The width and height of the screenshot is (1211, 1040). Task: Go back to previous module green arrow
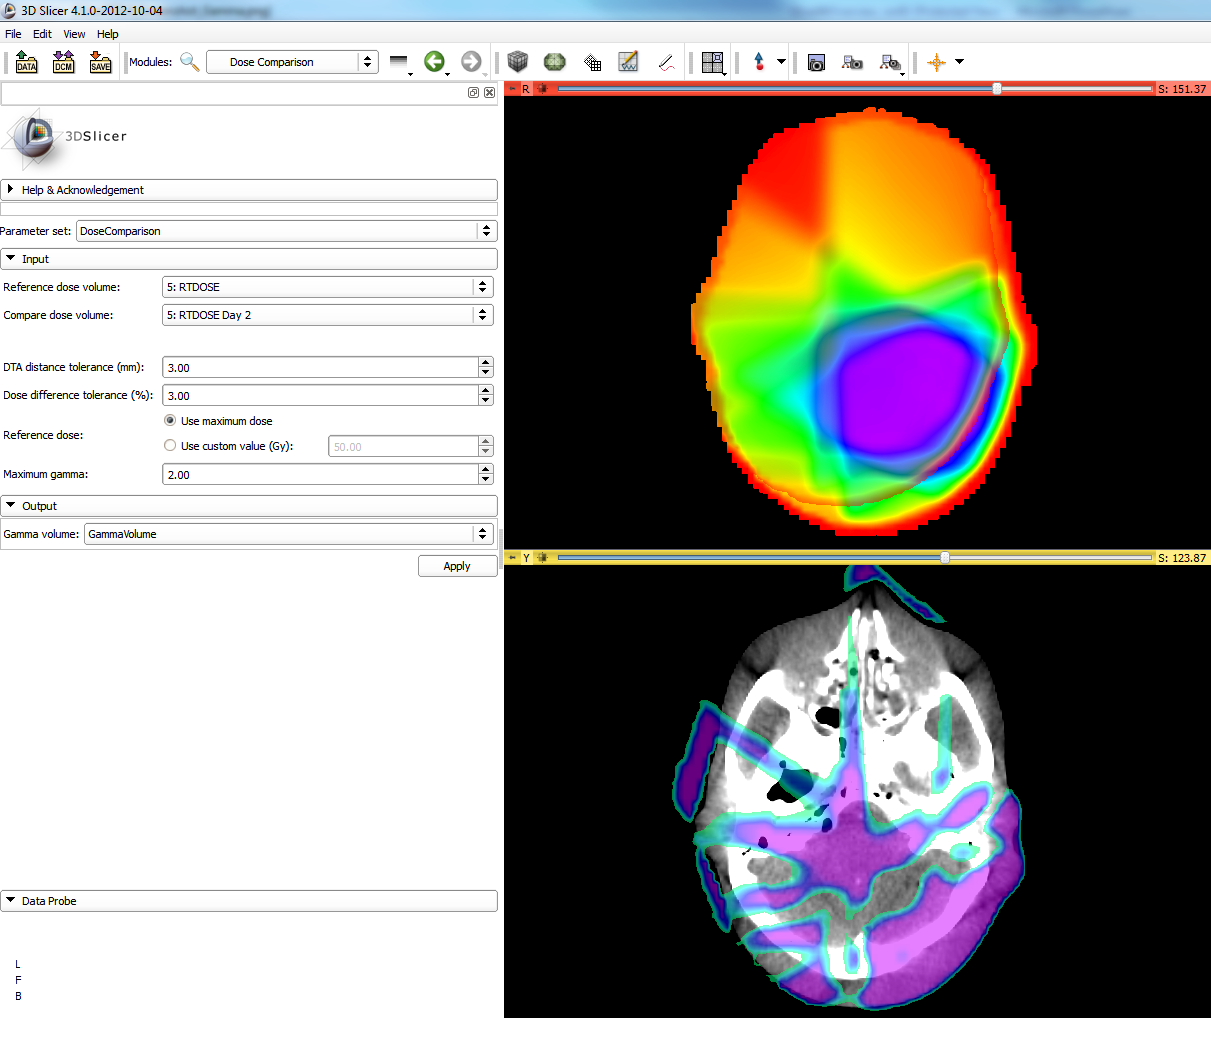click(x=434, y=62)
